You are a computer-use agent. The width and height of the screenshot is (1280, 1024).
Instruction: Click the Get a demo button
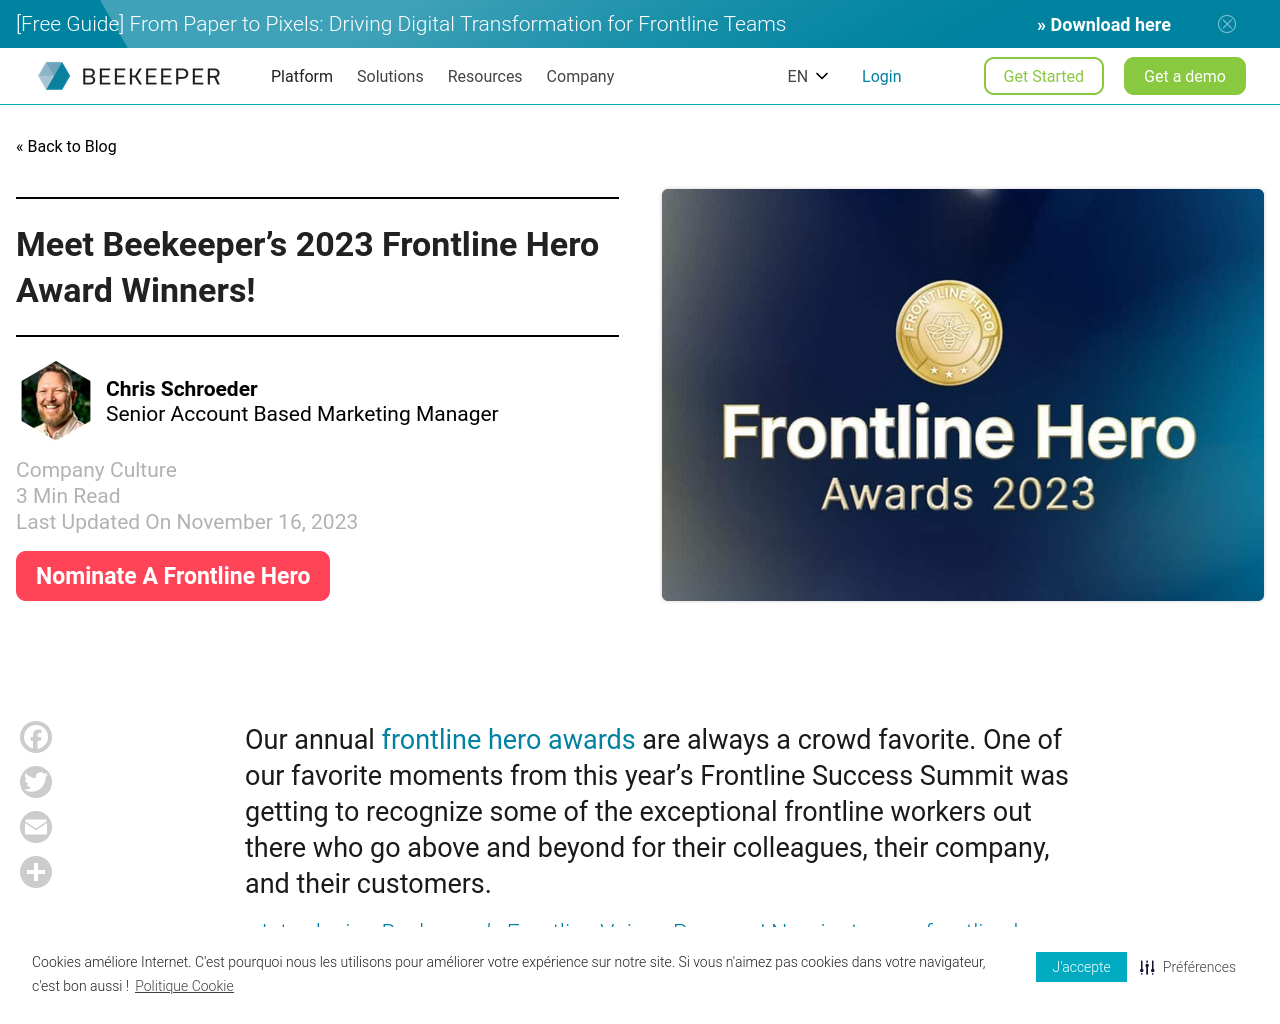coord(1185,76)
